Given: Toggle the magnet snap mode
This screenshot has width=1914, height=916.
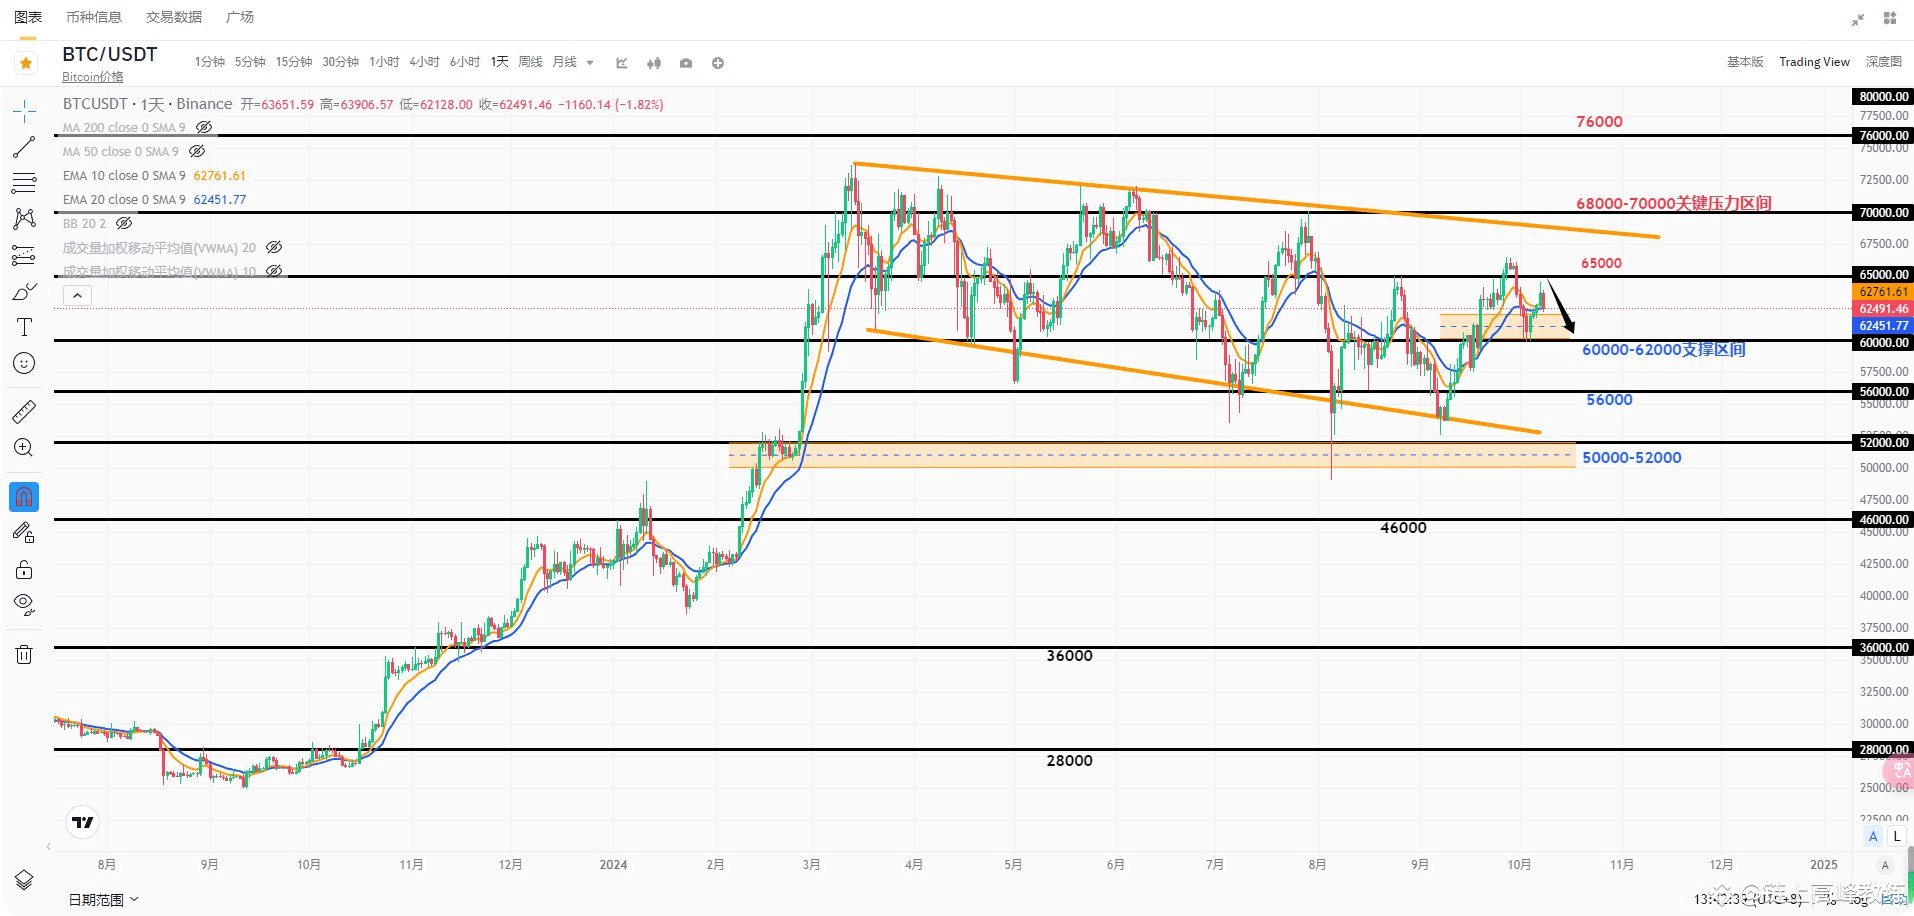Looking at the screenshot, I should click(24, 496).
